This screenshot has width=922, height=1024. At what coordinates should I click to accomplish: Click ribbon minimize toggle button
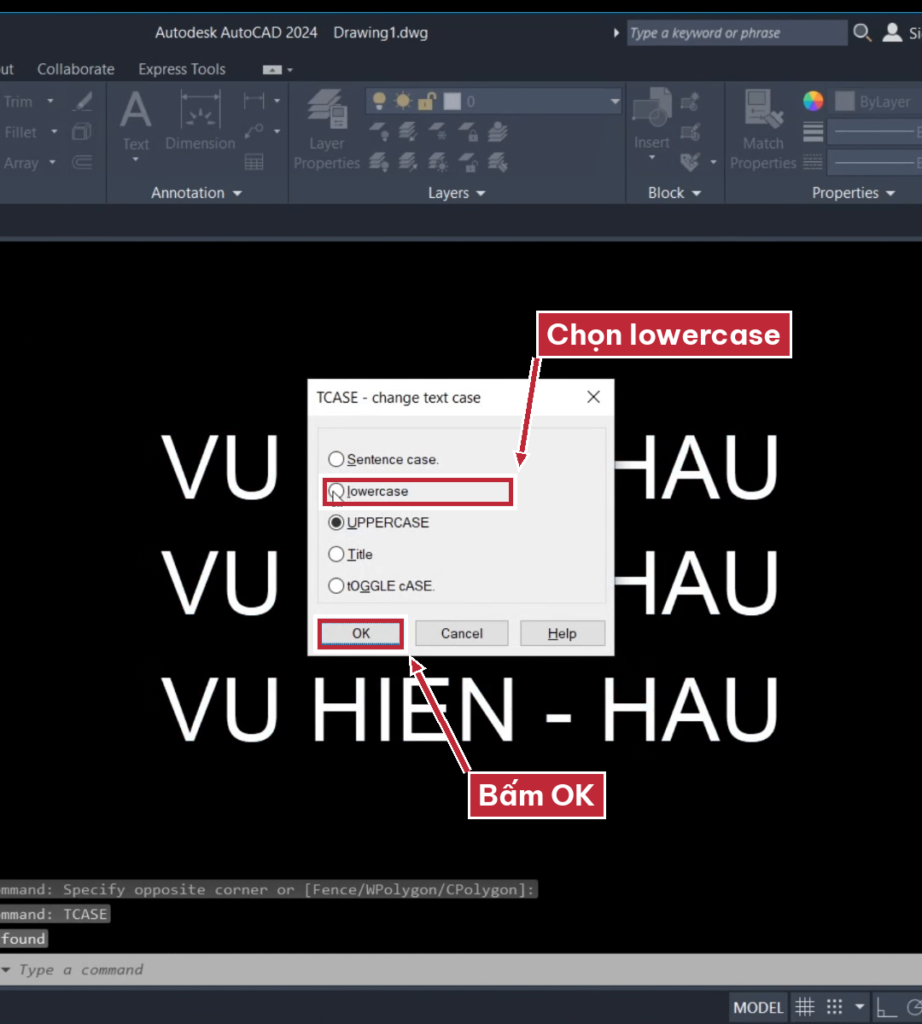[x=272, y=69]
